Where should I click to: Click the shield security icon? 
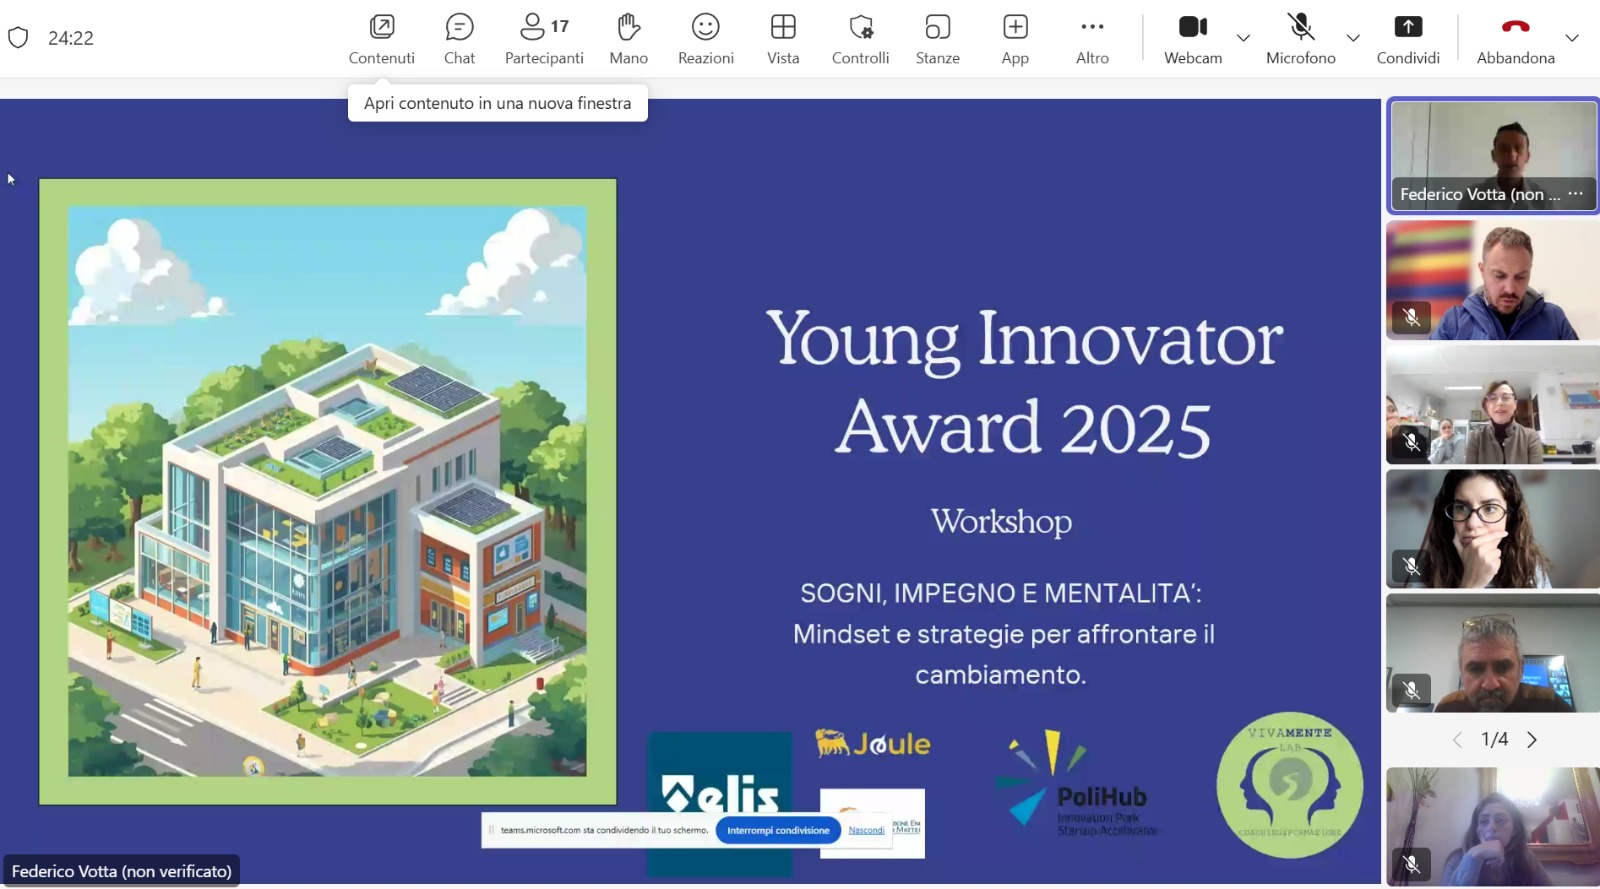[x=18, y=38]
